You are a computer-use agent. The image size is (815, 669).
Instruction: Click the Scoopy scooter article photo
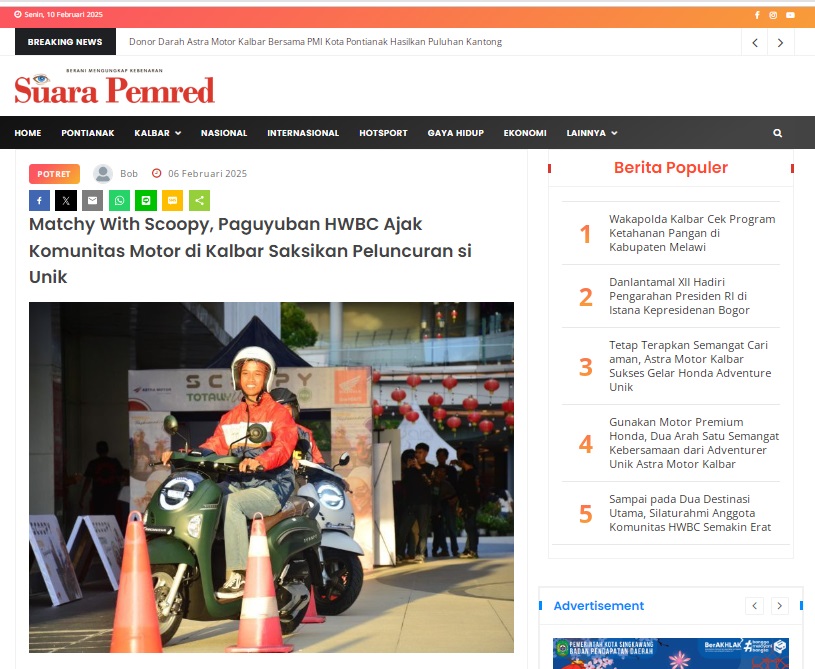pos(271,477)
